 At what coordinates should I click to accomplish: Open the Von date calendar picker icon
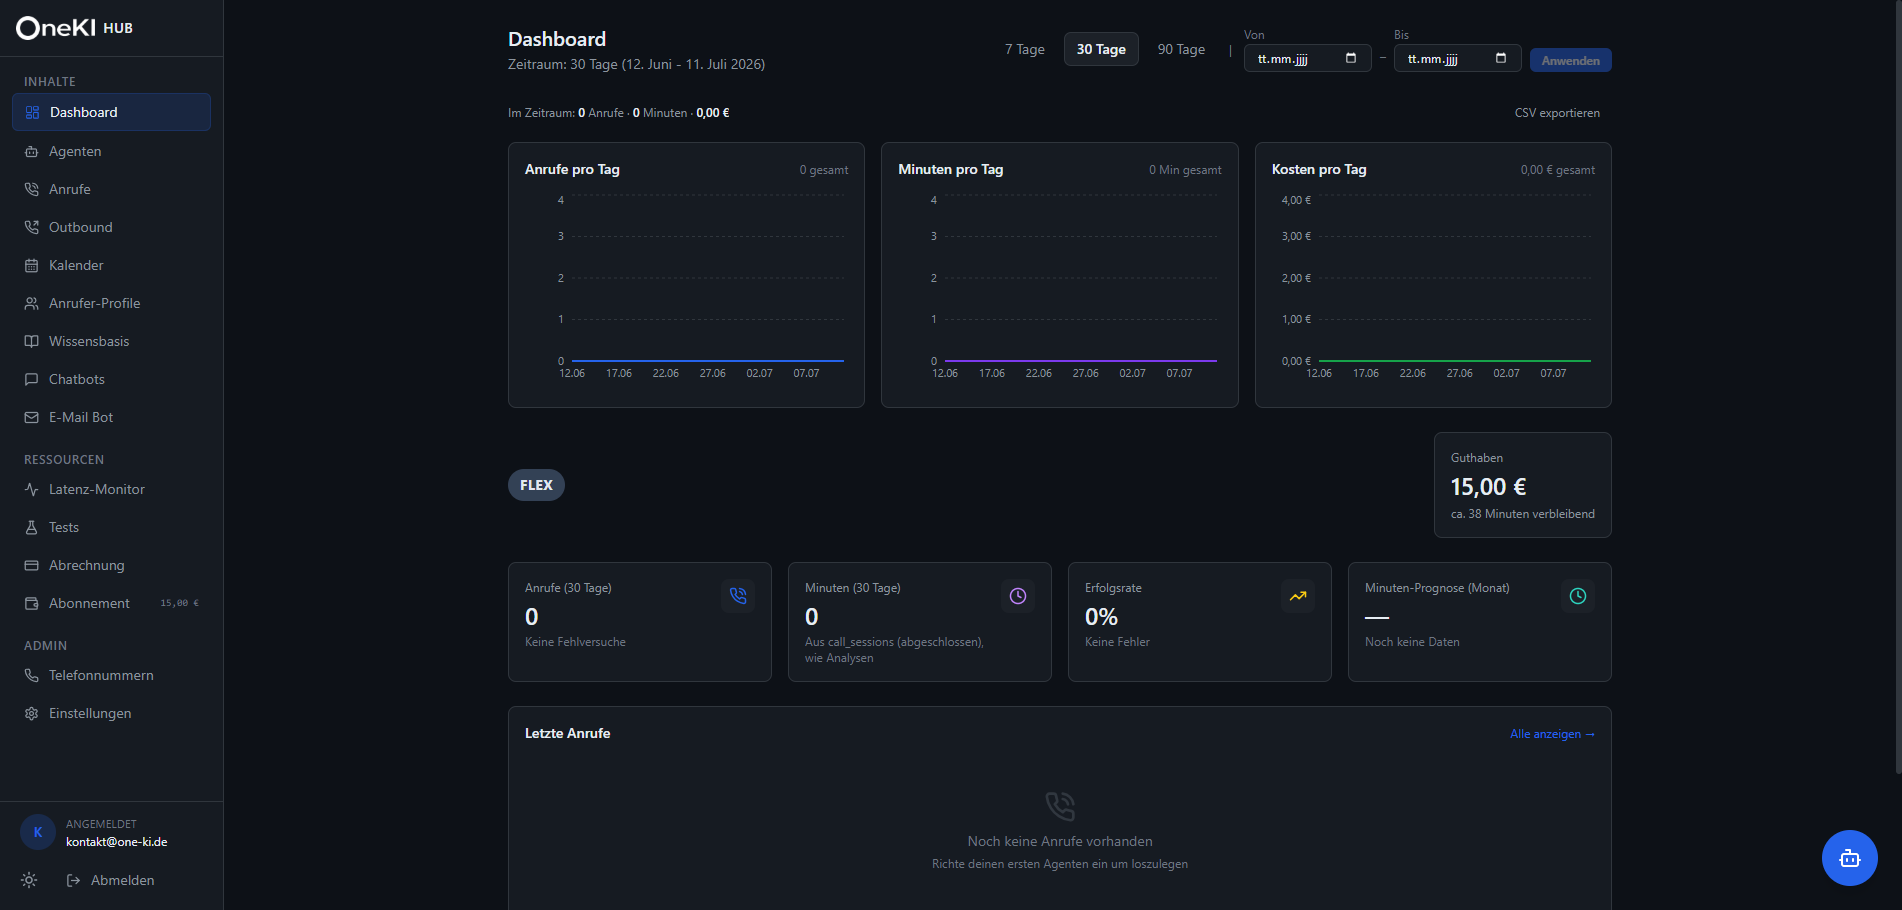click(x=1351, y=58)
